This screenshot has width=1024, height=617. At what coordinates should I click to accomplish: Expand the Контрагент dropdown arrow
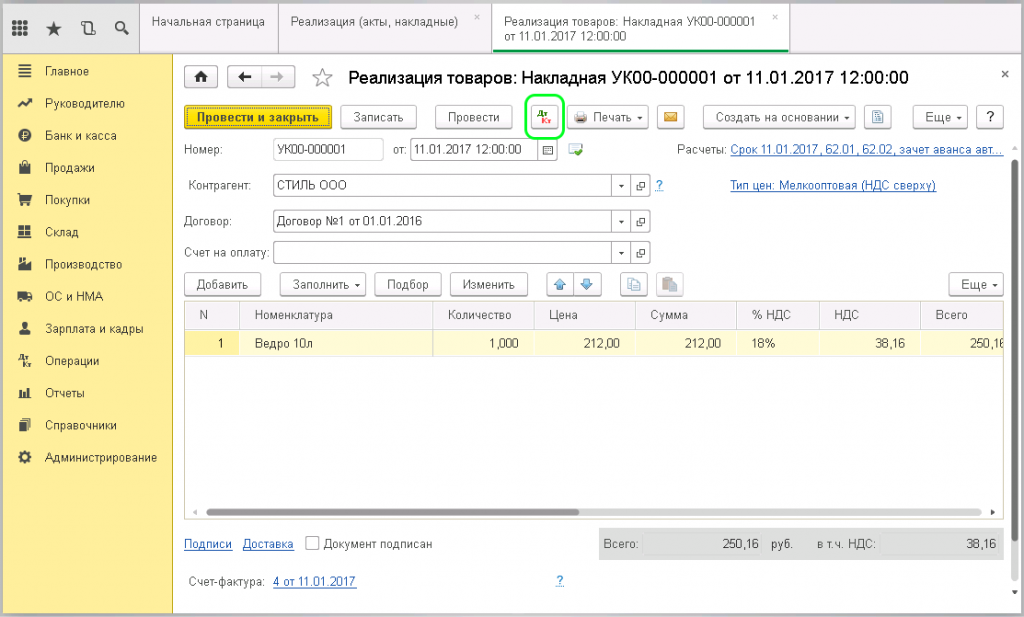pos(621,186)
